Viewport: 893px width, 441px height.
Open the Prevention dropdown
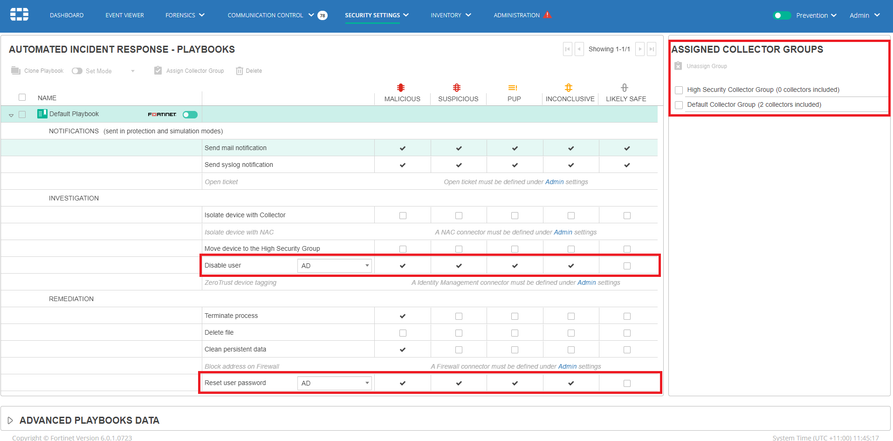coord(816,15)
